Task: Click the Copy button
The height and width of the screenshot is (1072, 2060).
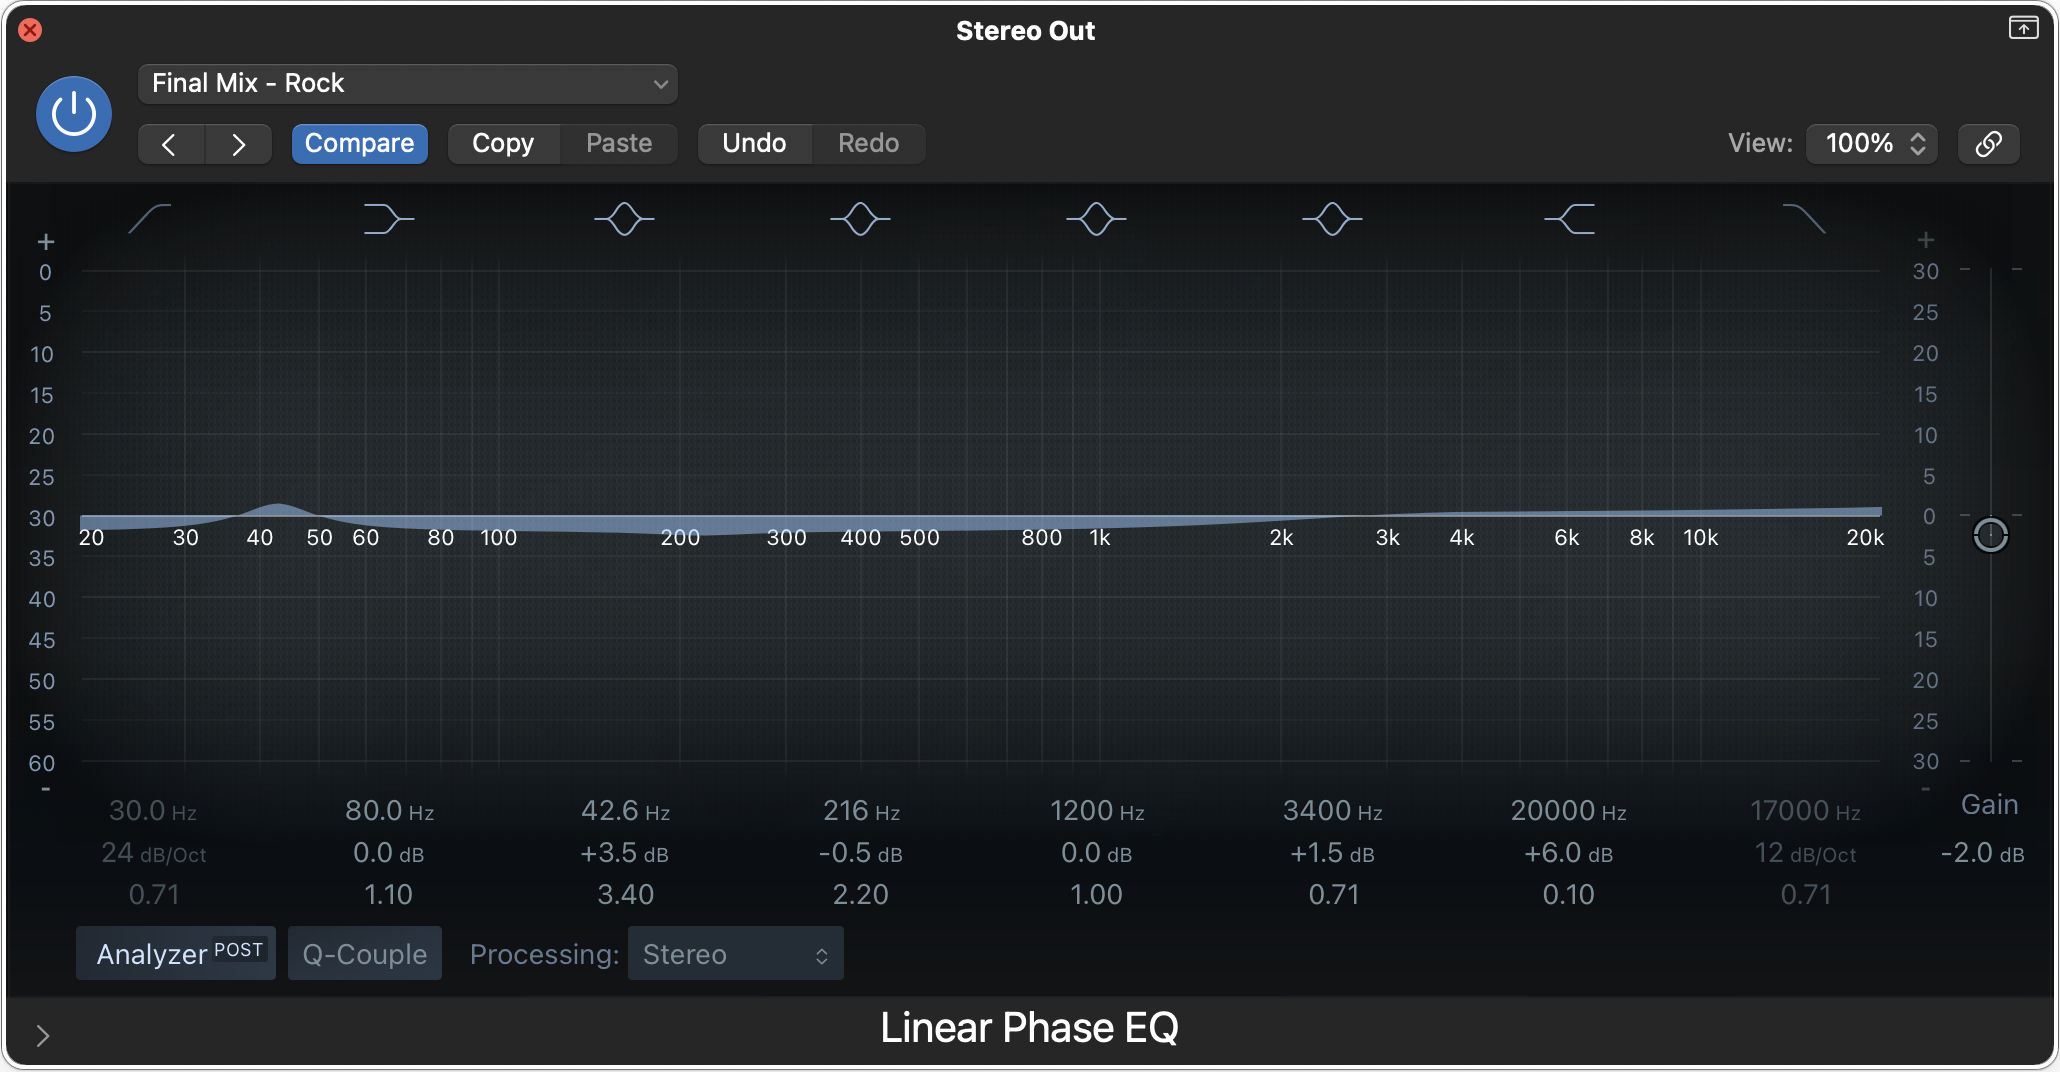Action: (503, 144)
